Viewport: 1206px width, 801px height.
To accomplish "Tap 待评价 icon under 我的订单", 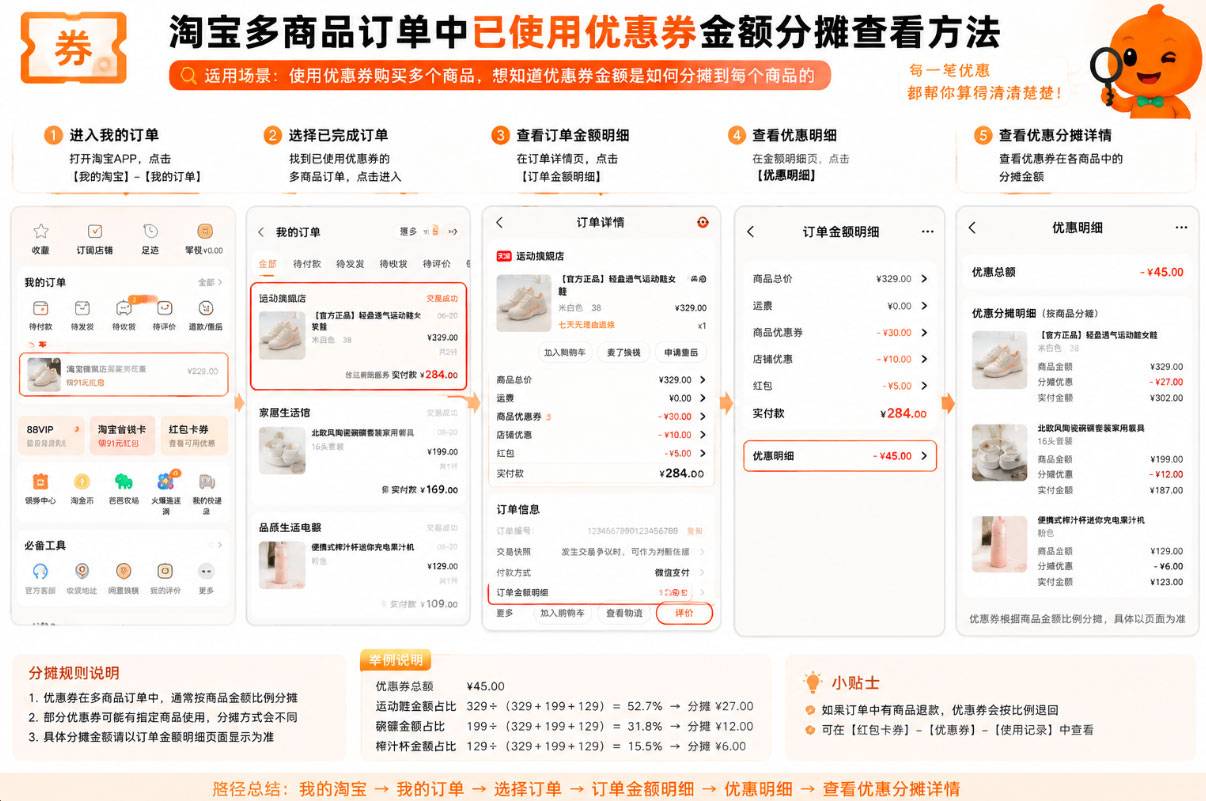I will click(165, 308).
